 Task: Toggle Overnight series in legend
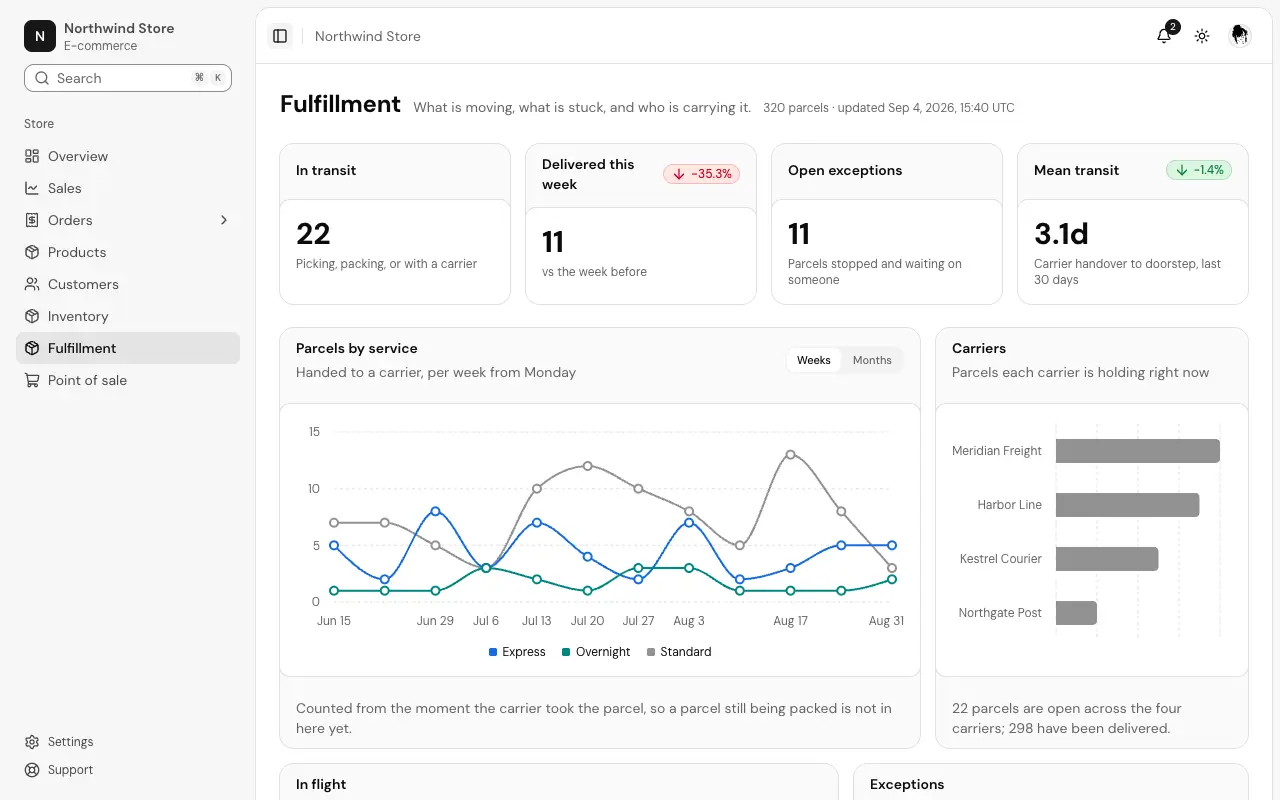pyautogui.click(x=596, y=652)
